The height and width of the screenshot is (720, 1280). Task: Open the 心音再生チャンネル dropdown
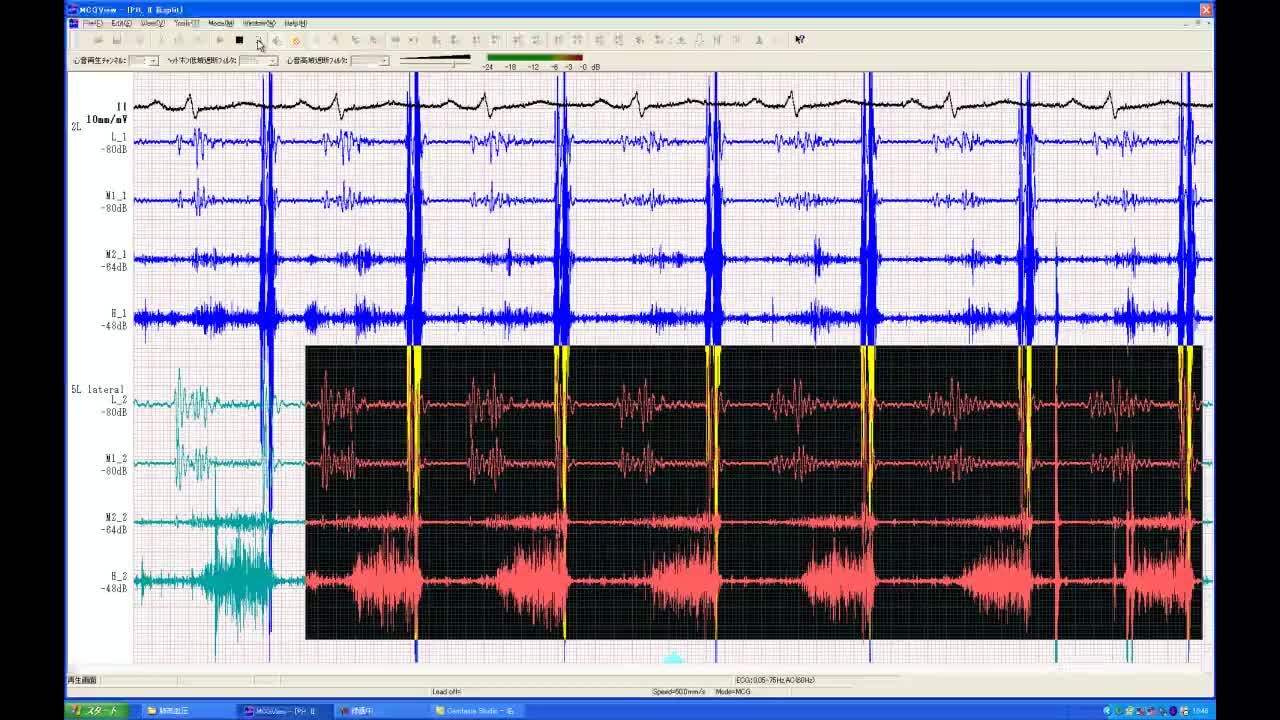coord(152,61)
